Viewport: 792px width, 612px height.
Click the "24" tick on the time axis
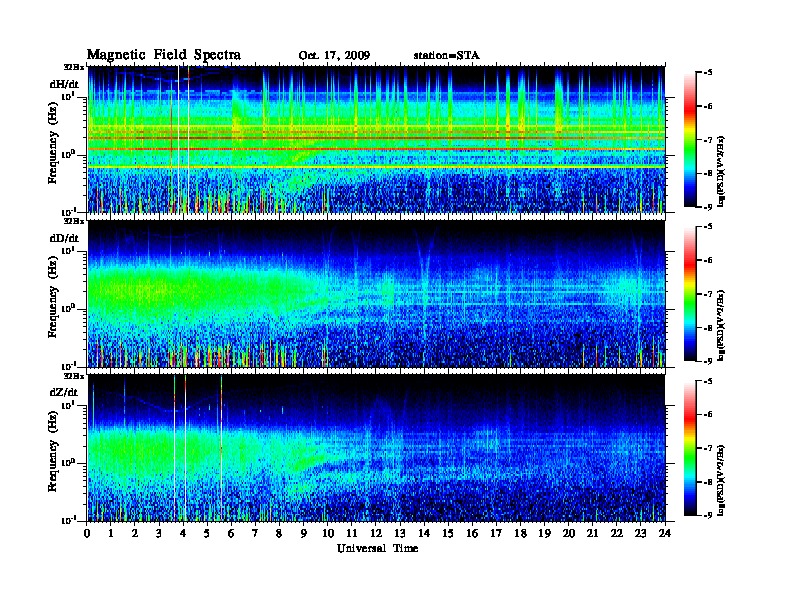pos(665,533)
